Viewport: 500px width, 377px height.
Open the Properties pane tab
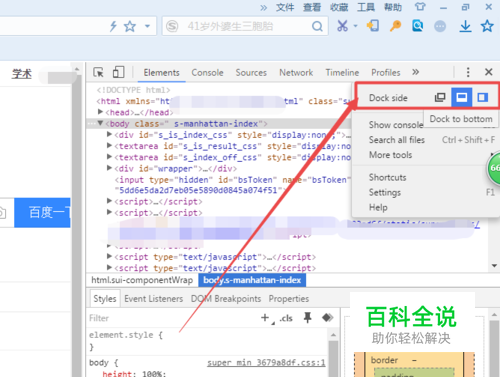(289, 299)
